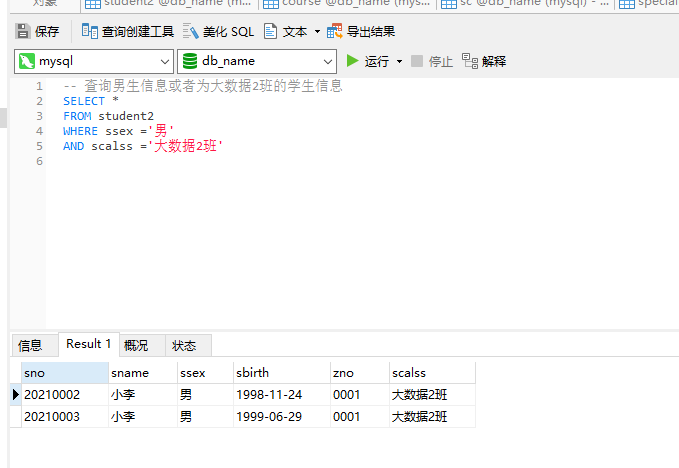Viewport: 679px width, 468px height.
Task: Select cell with sno 20210003
Action: (65, 417)
